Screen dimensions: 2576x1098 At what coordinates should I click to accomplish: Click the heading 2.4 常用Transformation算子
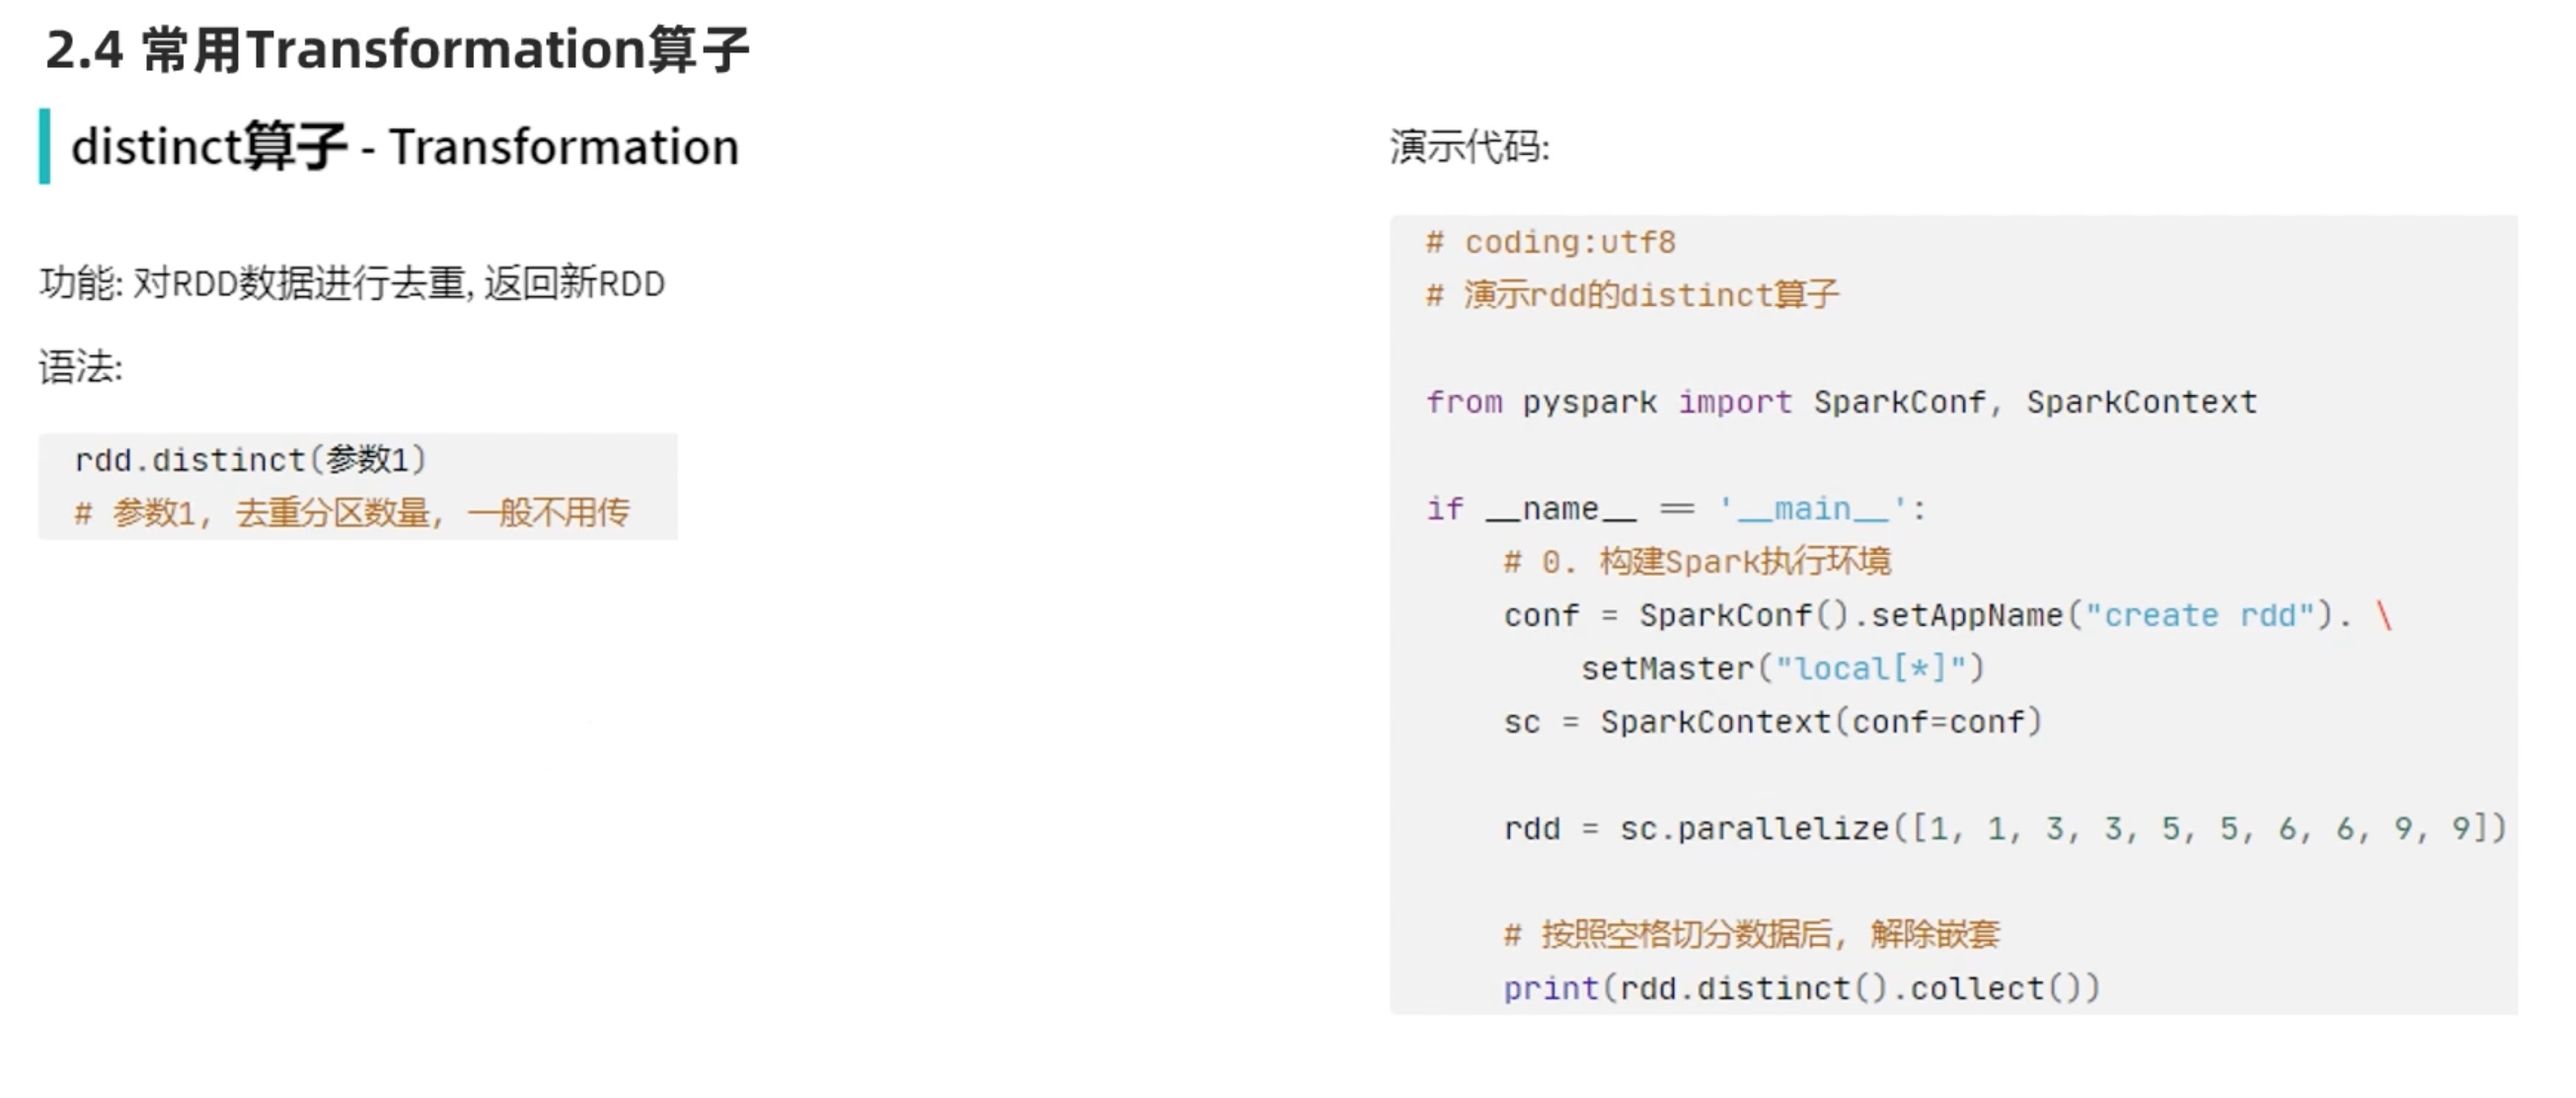397,50
